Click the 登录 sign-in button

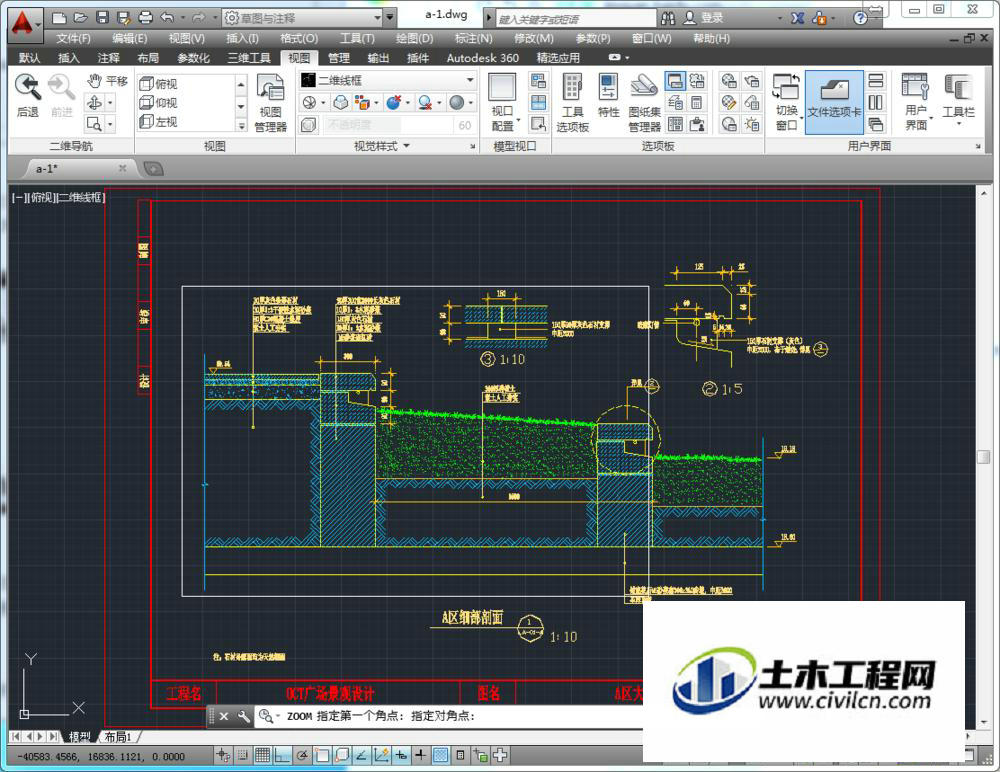pyautogui.click(x=704, y=18)
